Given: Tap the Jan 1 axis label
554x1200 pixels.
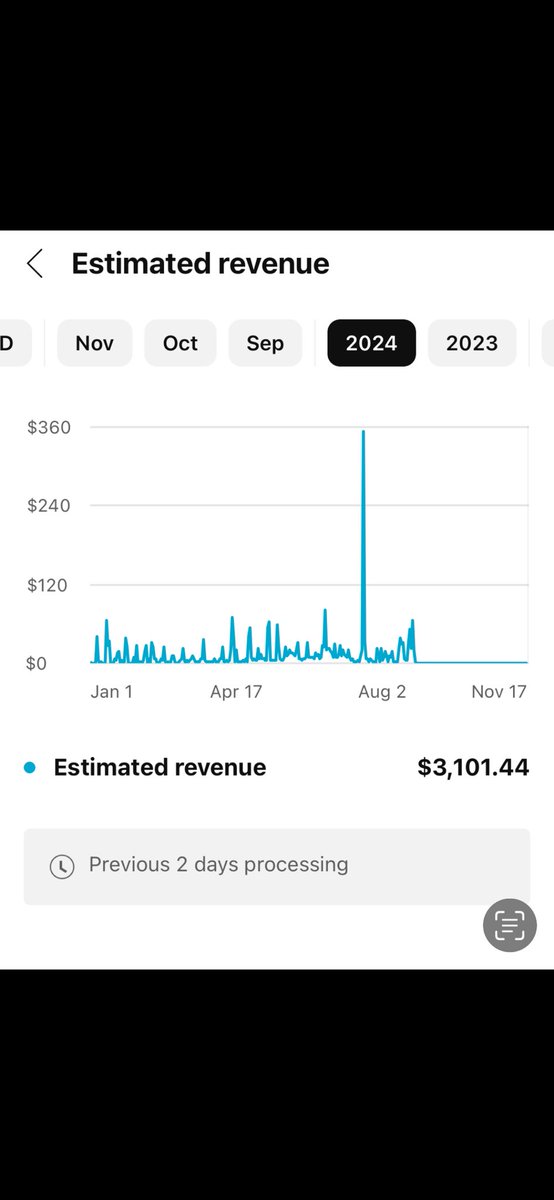Looking at the screenshot, I should click(111, 692).
